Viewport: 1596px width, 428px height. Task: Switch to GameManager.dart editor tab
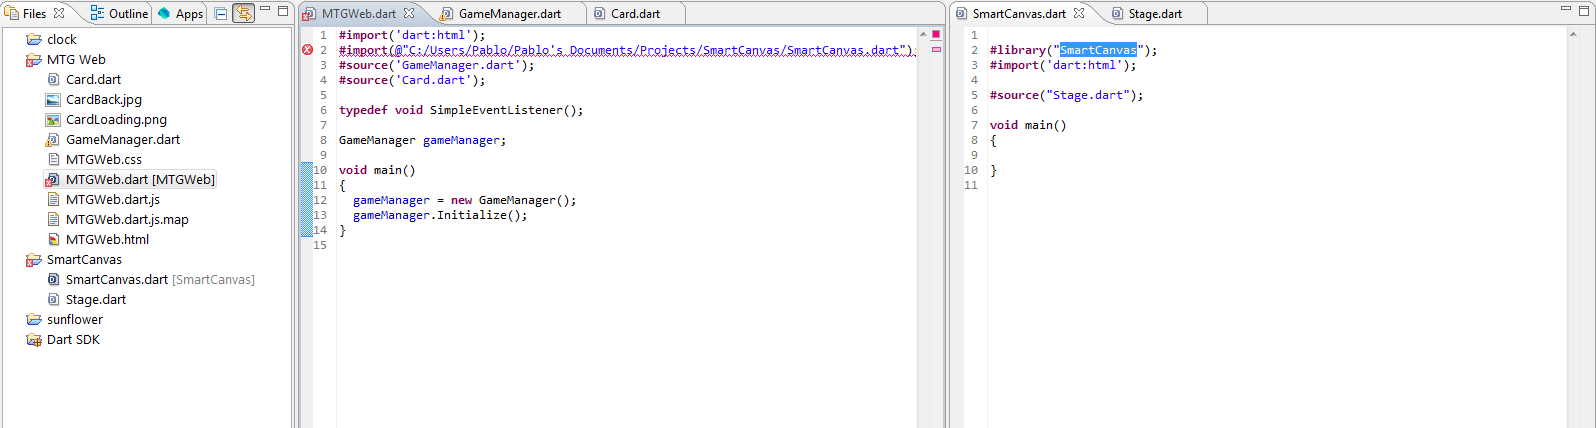tap(509, 13)
